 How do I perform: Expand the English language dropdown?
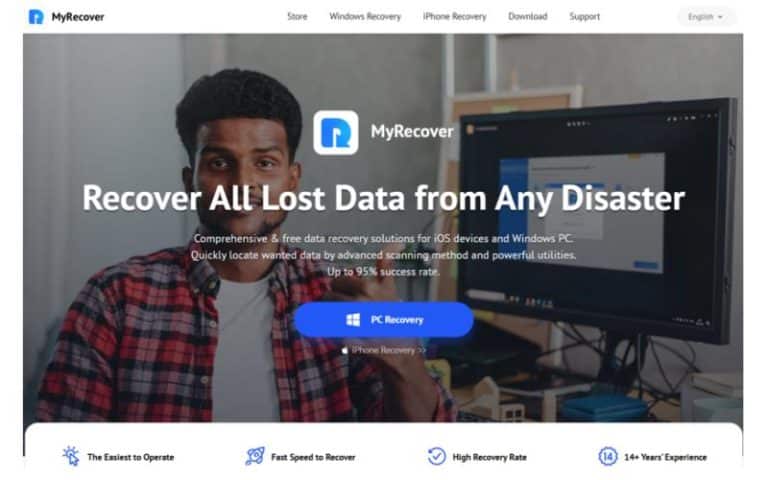(x=706, y=17)
